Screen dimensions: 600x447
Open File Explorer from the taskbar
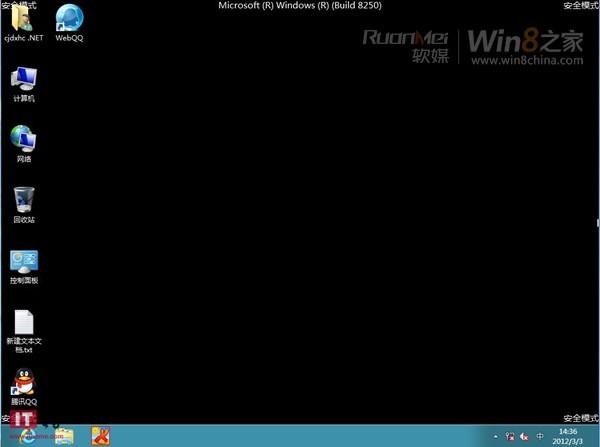(x=64, y=436)
